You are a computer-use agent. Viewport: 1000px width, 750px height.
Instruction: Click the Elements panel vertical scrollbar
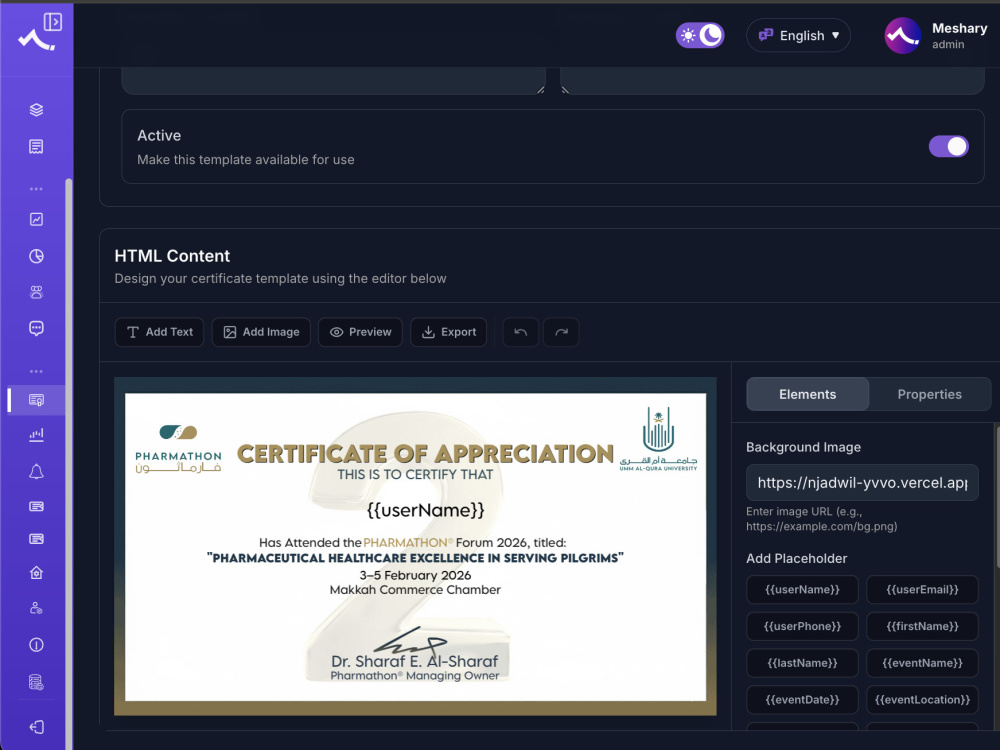[x=997, y=497]
